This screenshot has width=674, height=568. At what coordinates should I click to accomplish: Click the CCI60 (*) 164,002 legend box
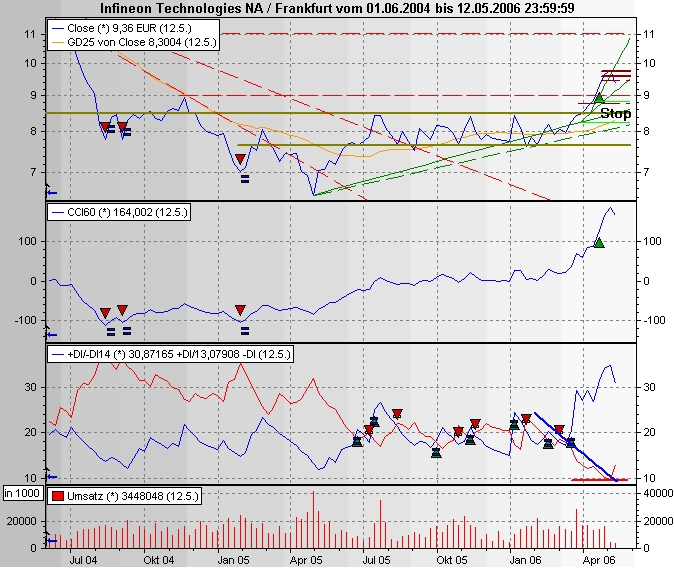tap(119, 212)
